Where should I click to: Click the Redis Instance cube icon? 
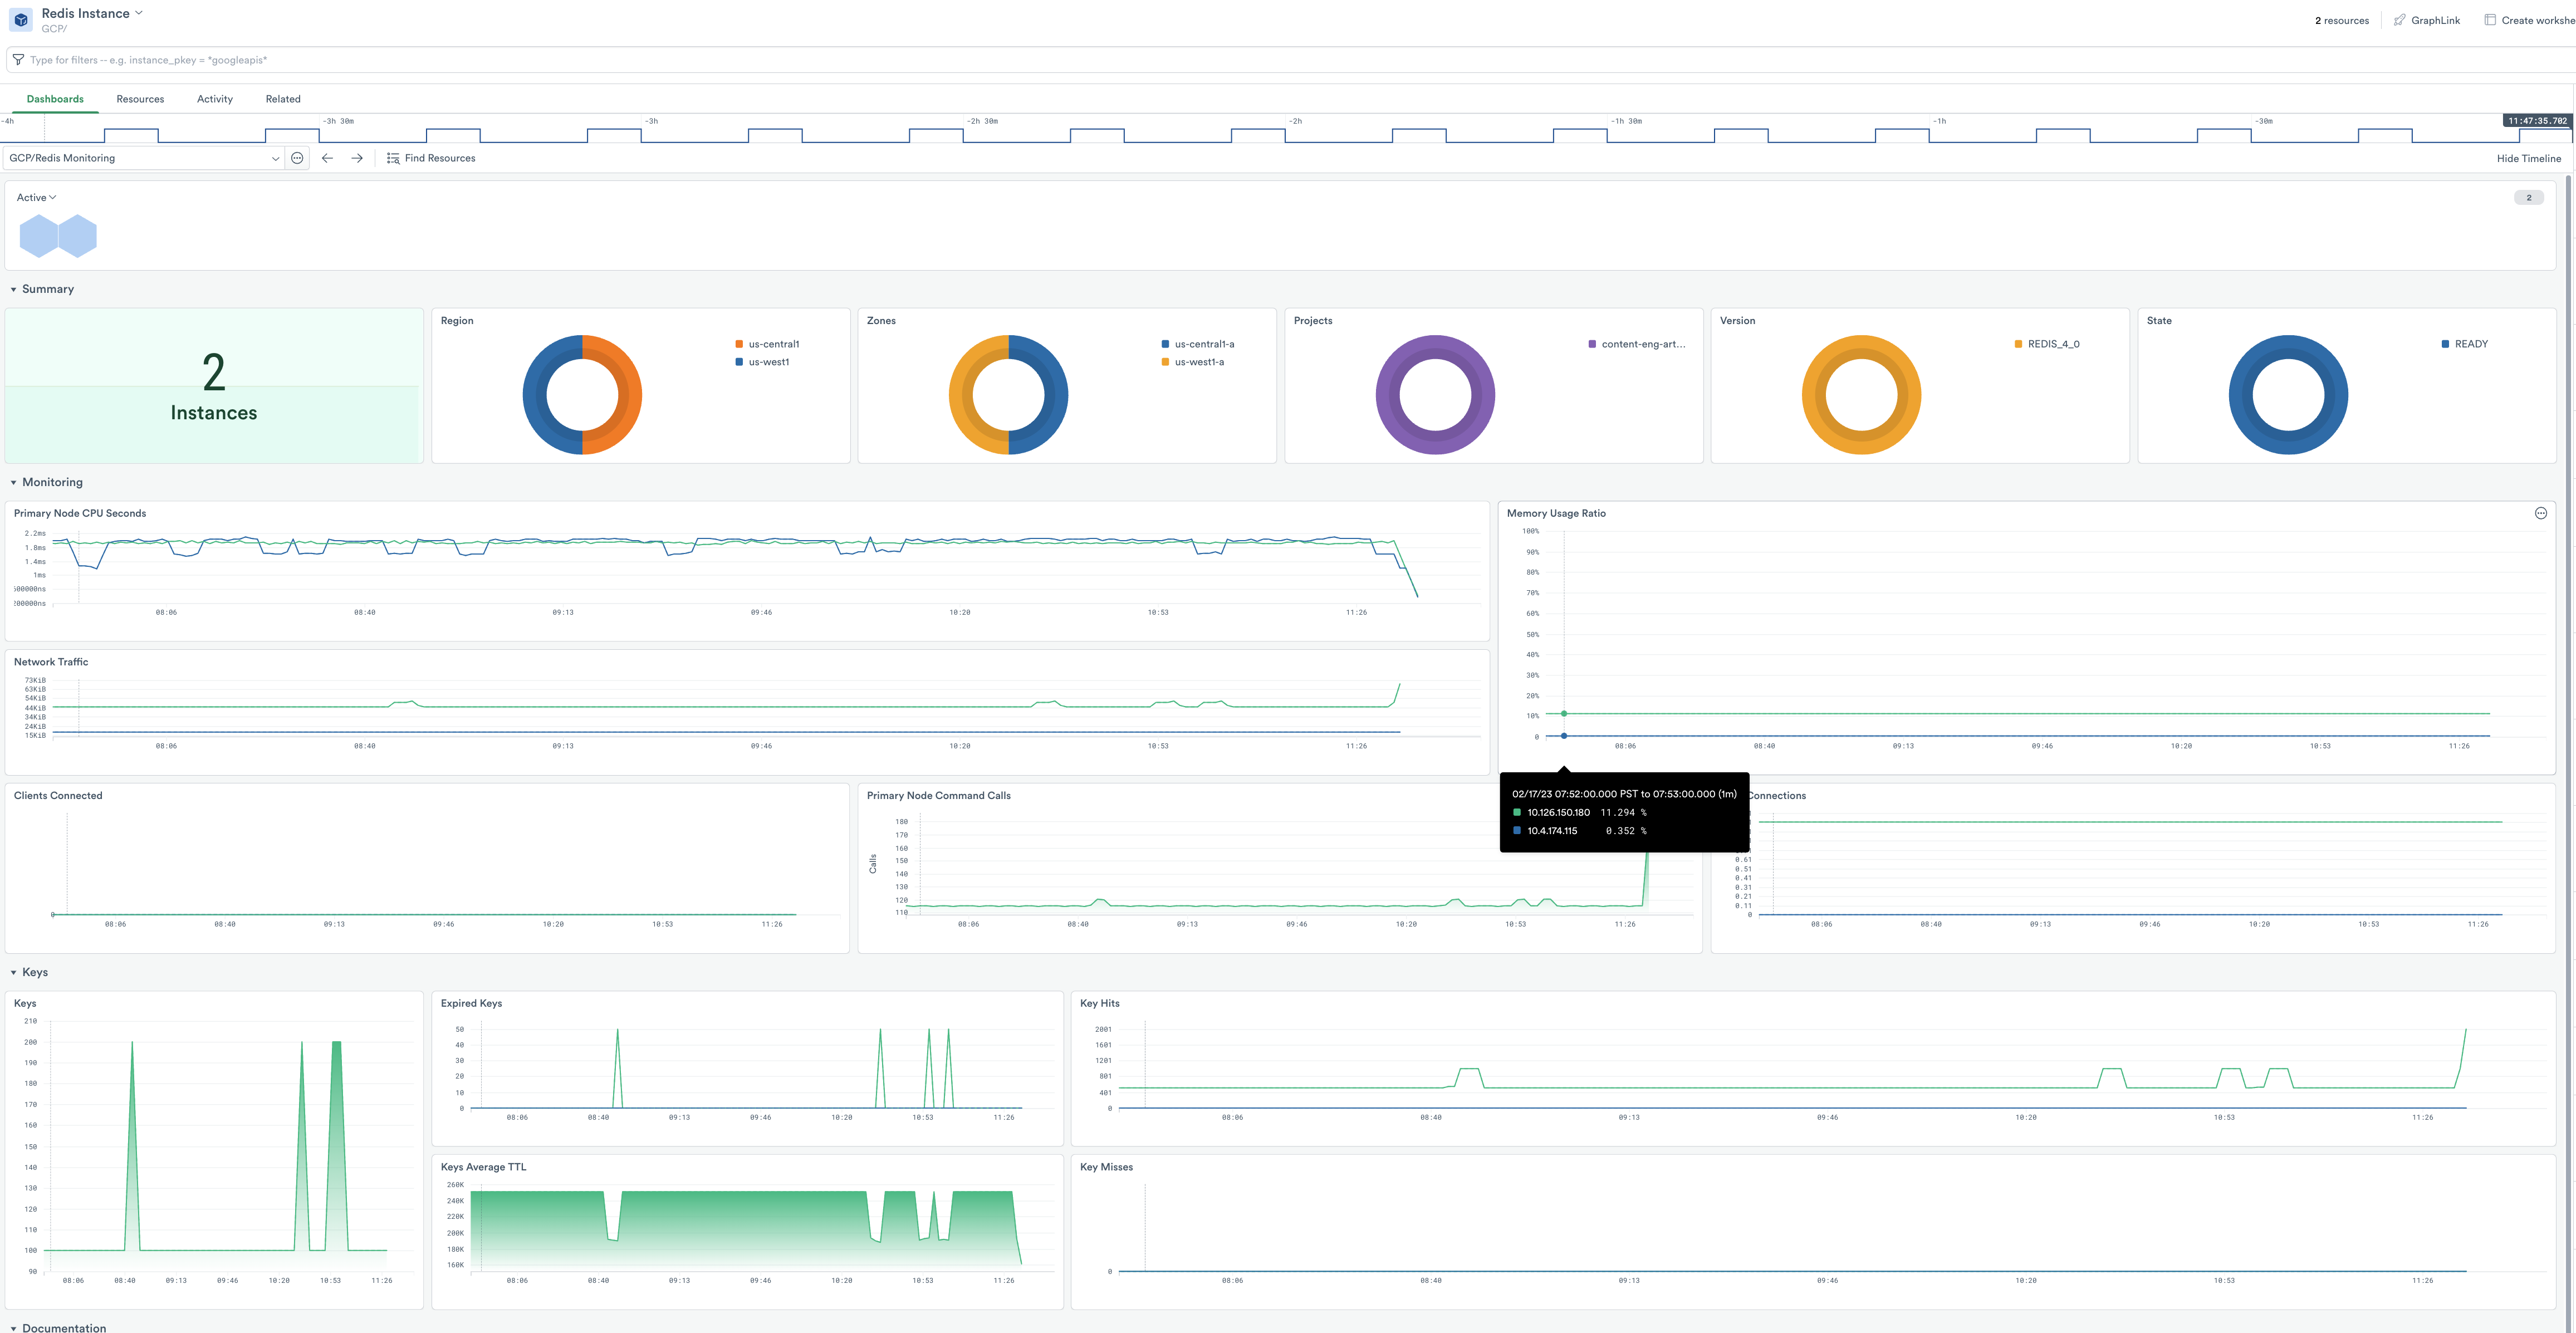tap(21, 20)
